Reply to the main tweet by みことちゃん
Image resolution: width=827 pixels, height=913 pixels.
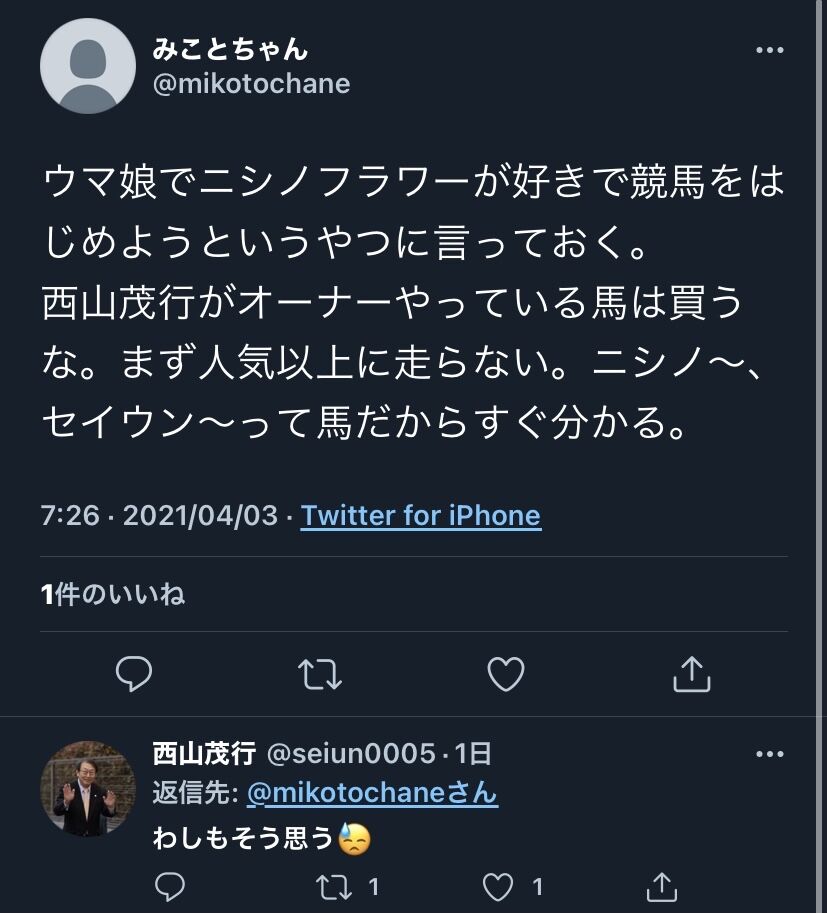[133, 675]
